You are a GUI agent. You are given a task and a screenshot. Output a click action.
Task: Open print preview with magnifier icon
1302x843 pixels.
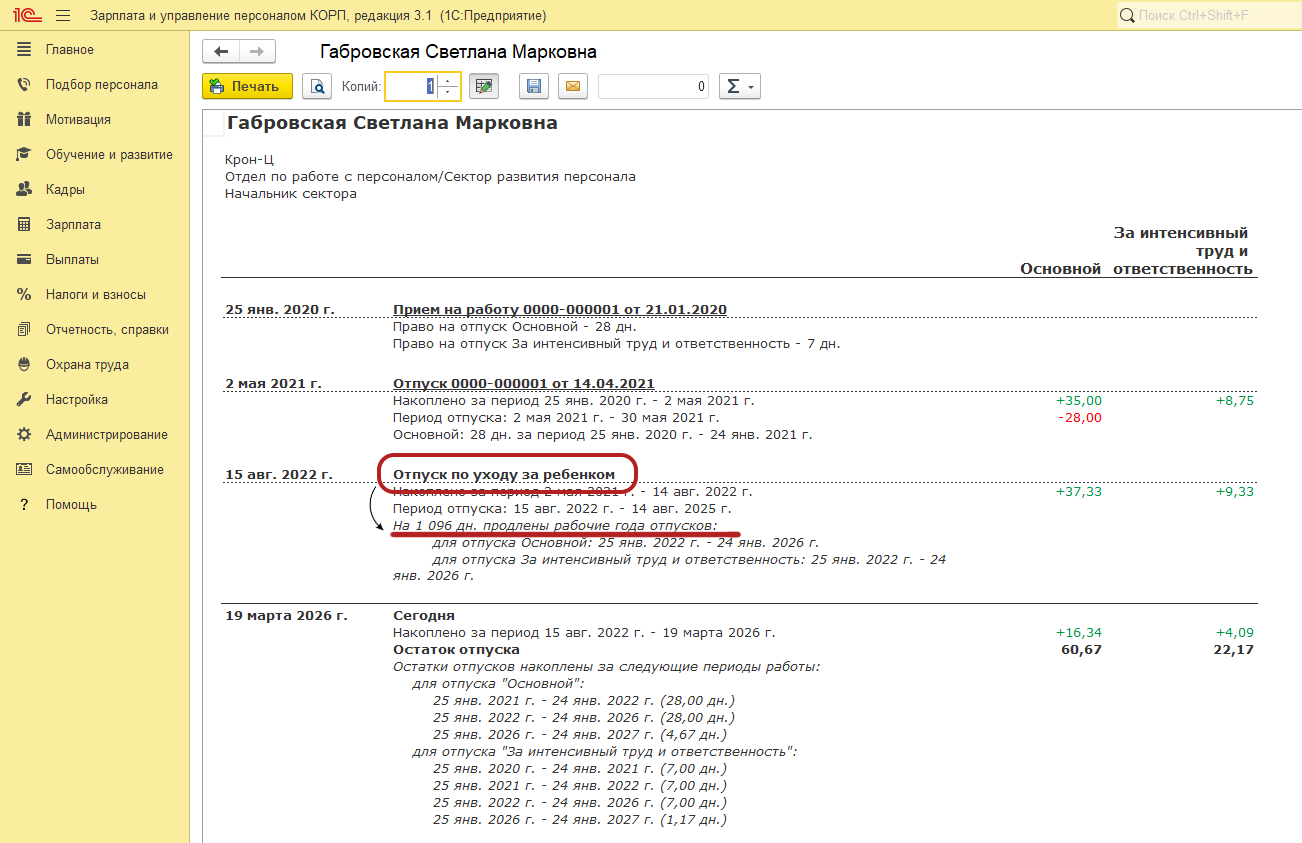pos(317,87)
